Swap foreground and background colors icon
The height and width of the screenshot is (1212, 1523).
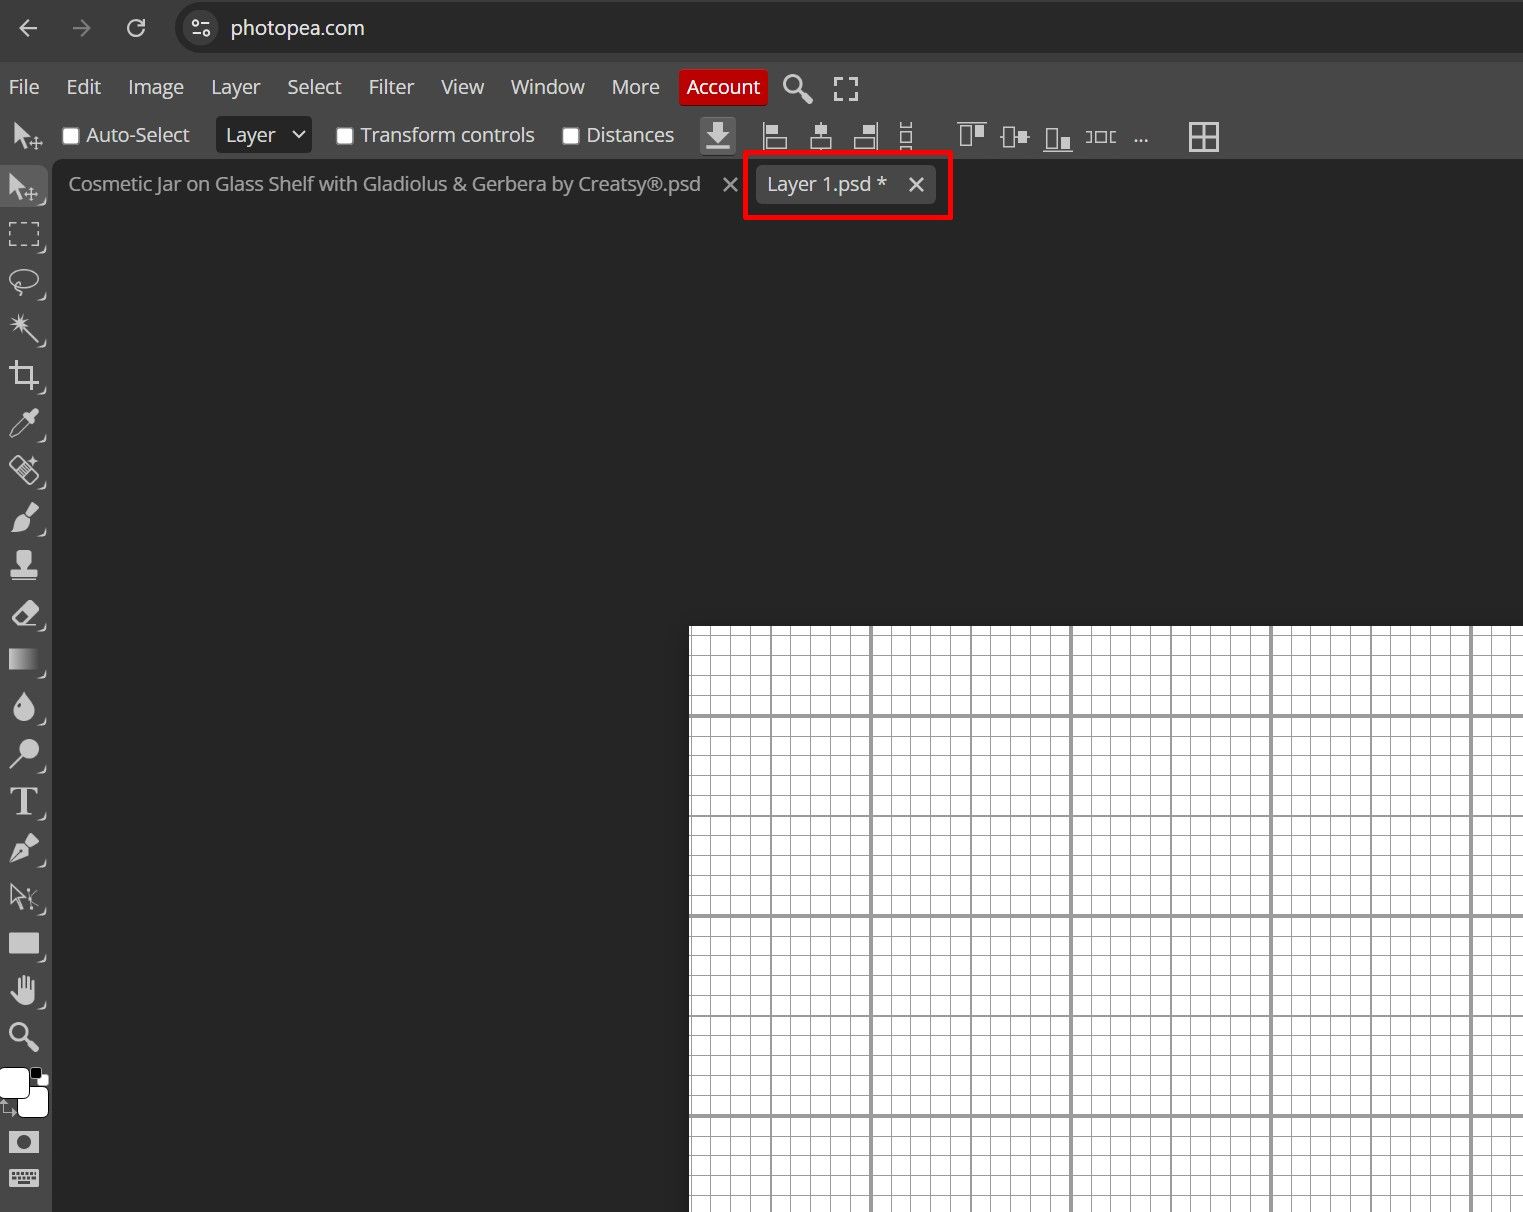tap(7, 1108)
